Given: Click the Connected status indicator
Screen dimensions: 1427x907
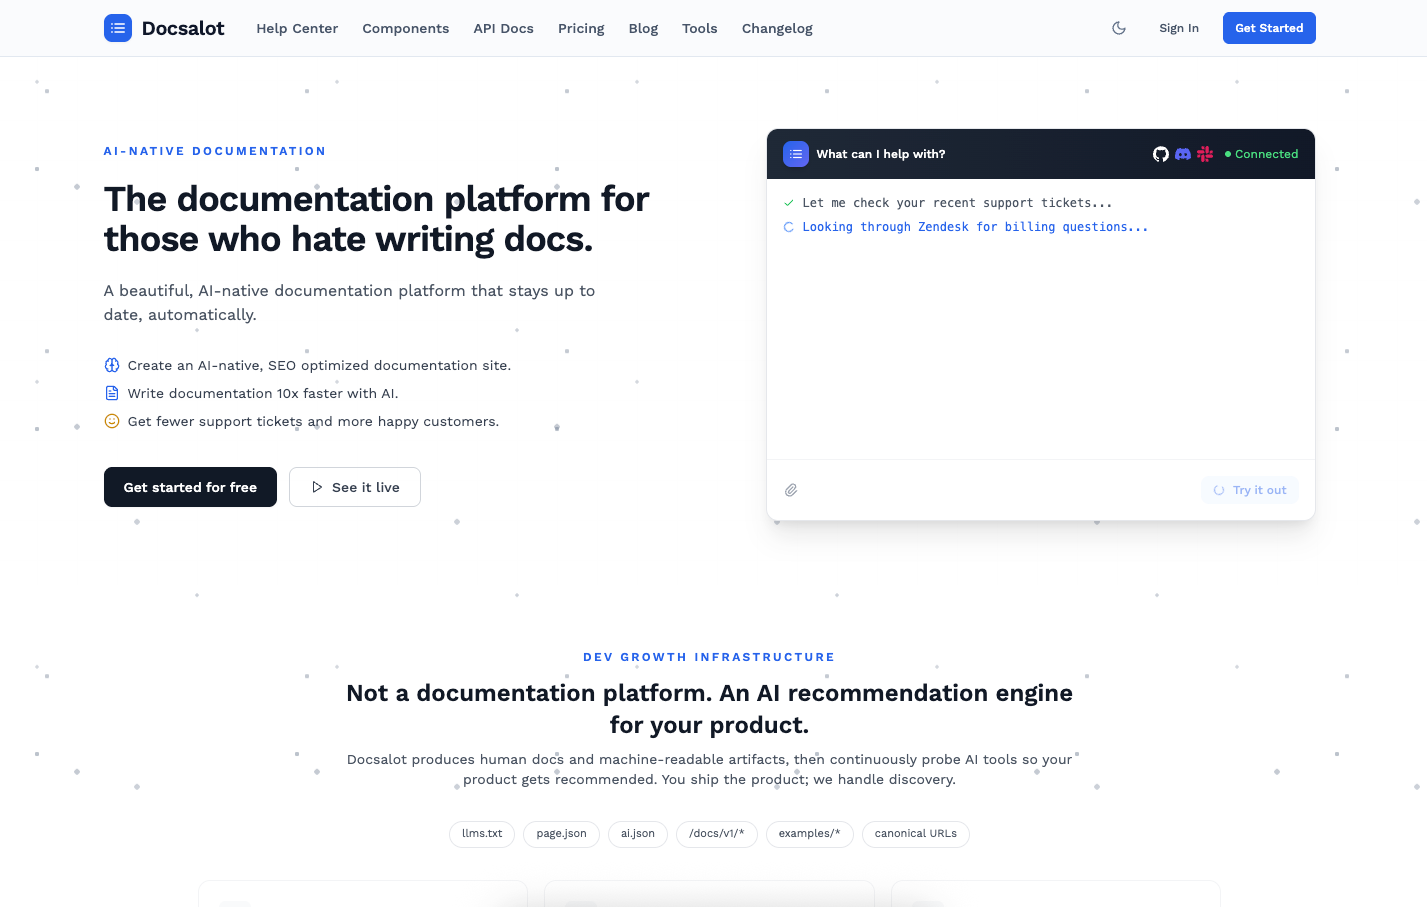Looking at the screenshot, I should click(1262, 154).
